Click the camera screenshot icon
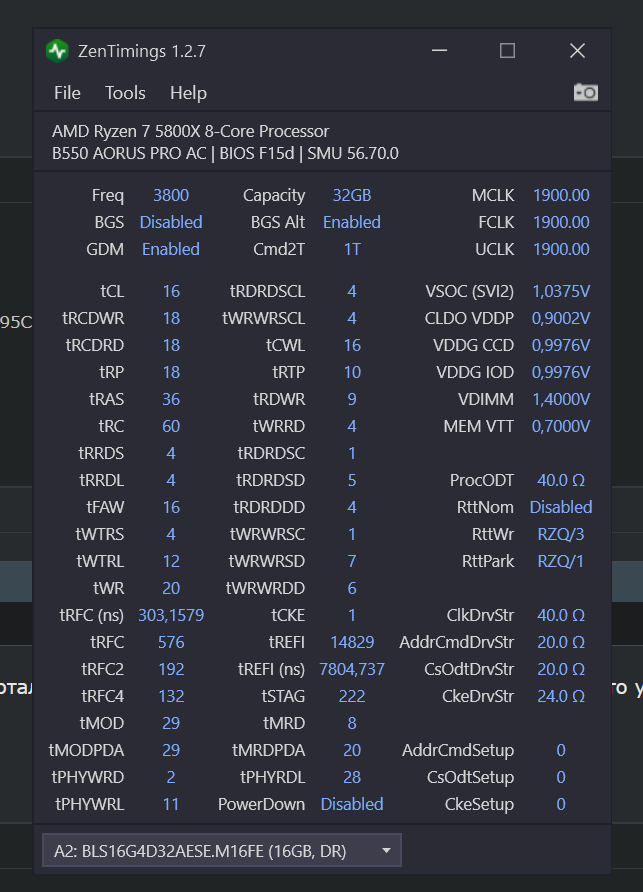The width and height of the screenshot is (643, 892). coord(585,92)
